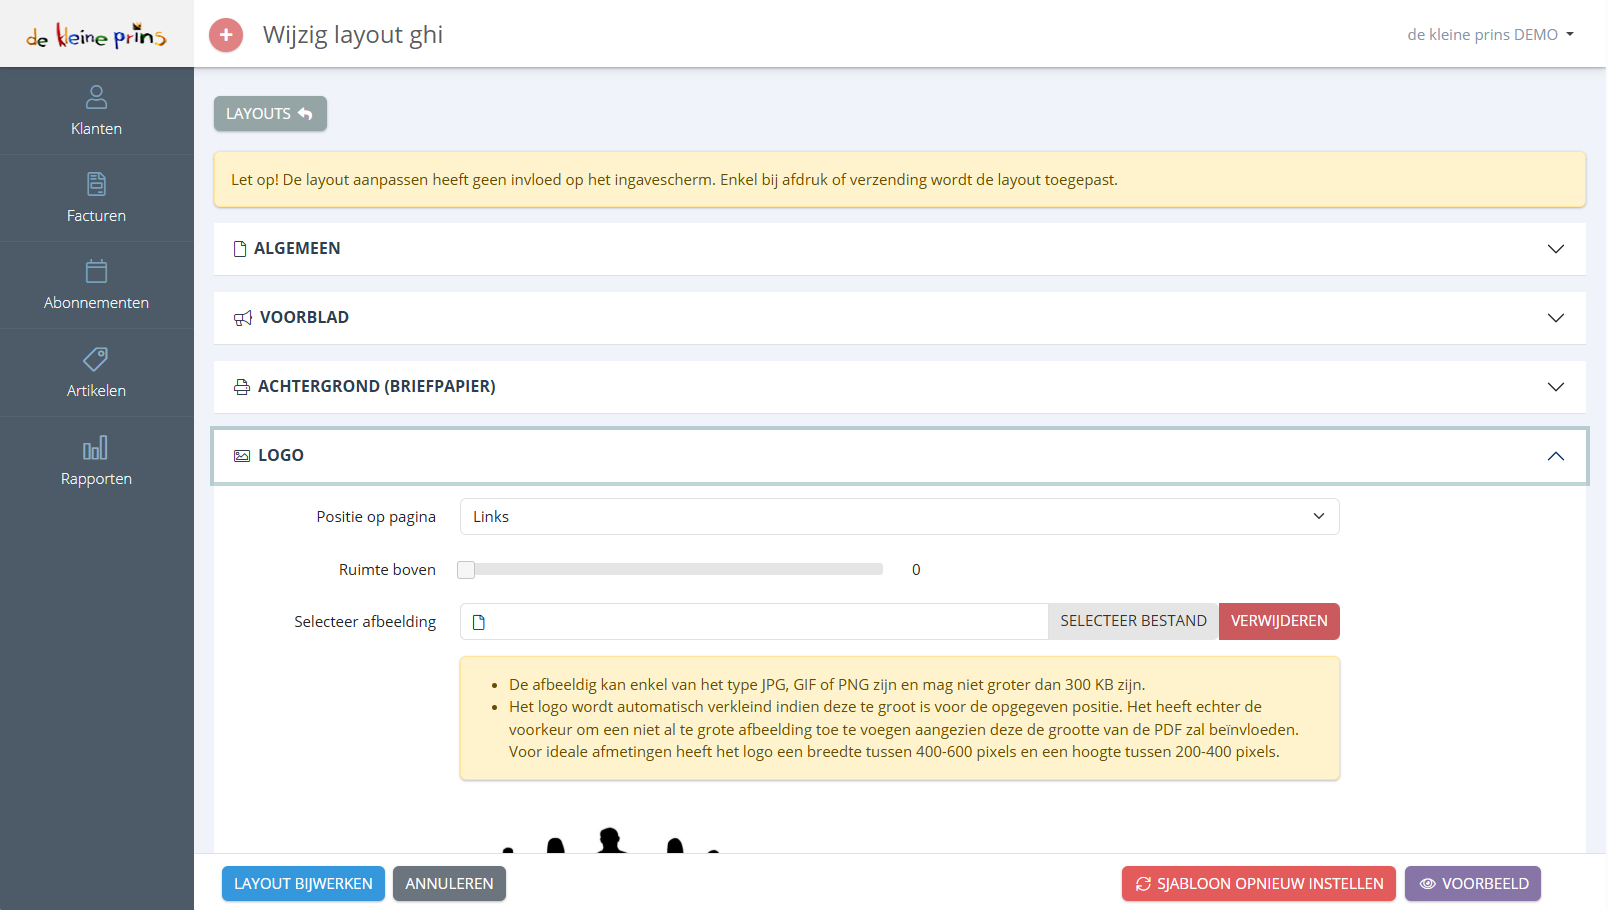Open Facturen via the invoice icon

(96, 184)
